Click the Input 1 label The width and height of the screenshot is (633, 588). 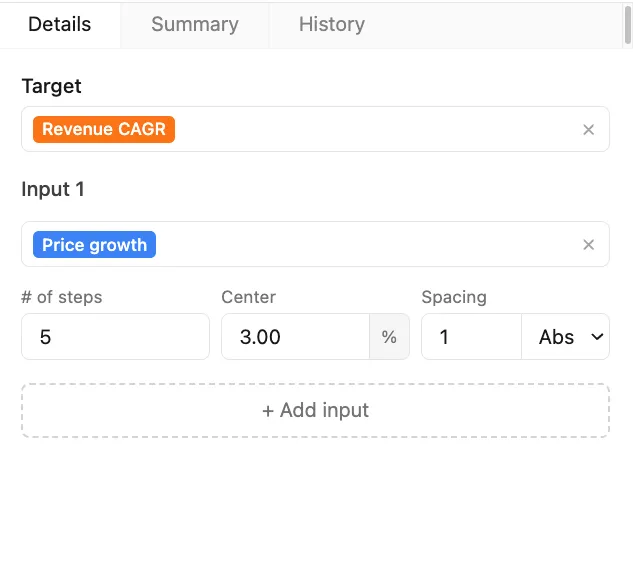click(x=53, y=189)
